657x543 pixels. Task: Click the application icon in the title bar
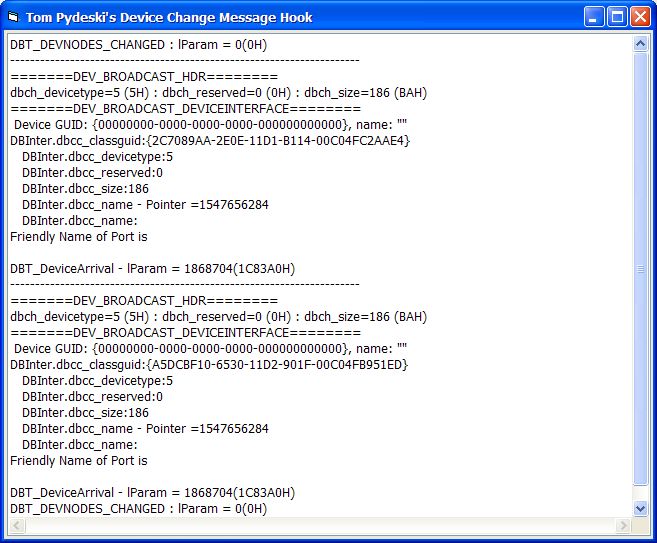click(13, 17)
